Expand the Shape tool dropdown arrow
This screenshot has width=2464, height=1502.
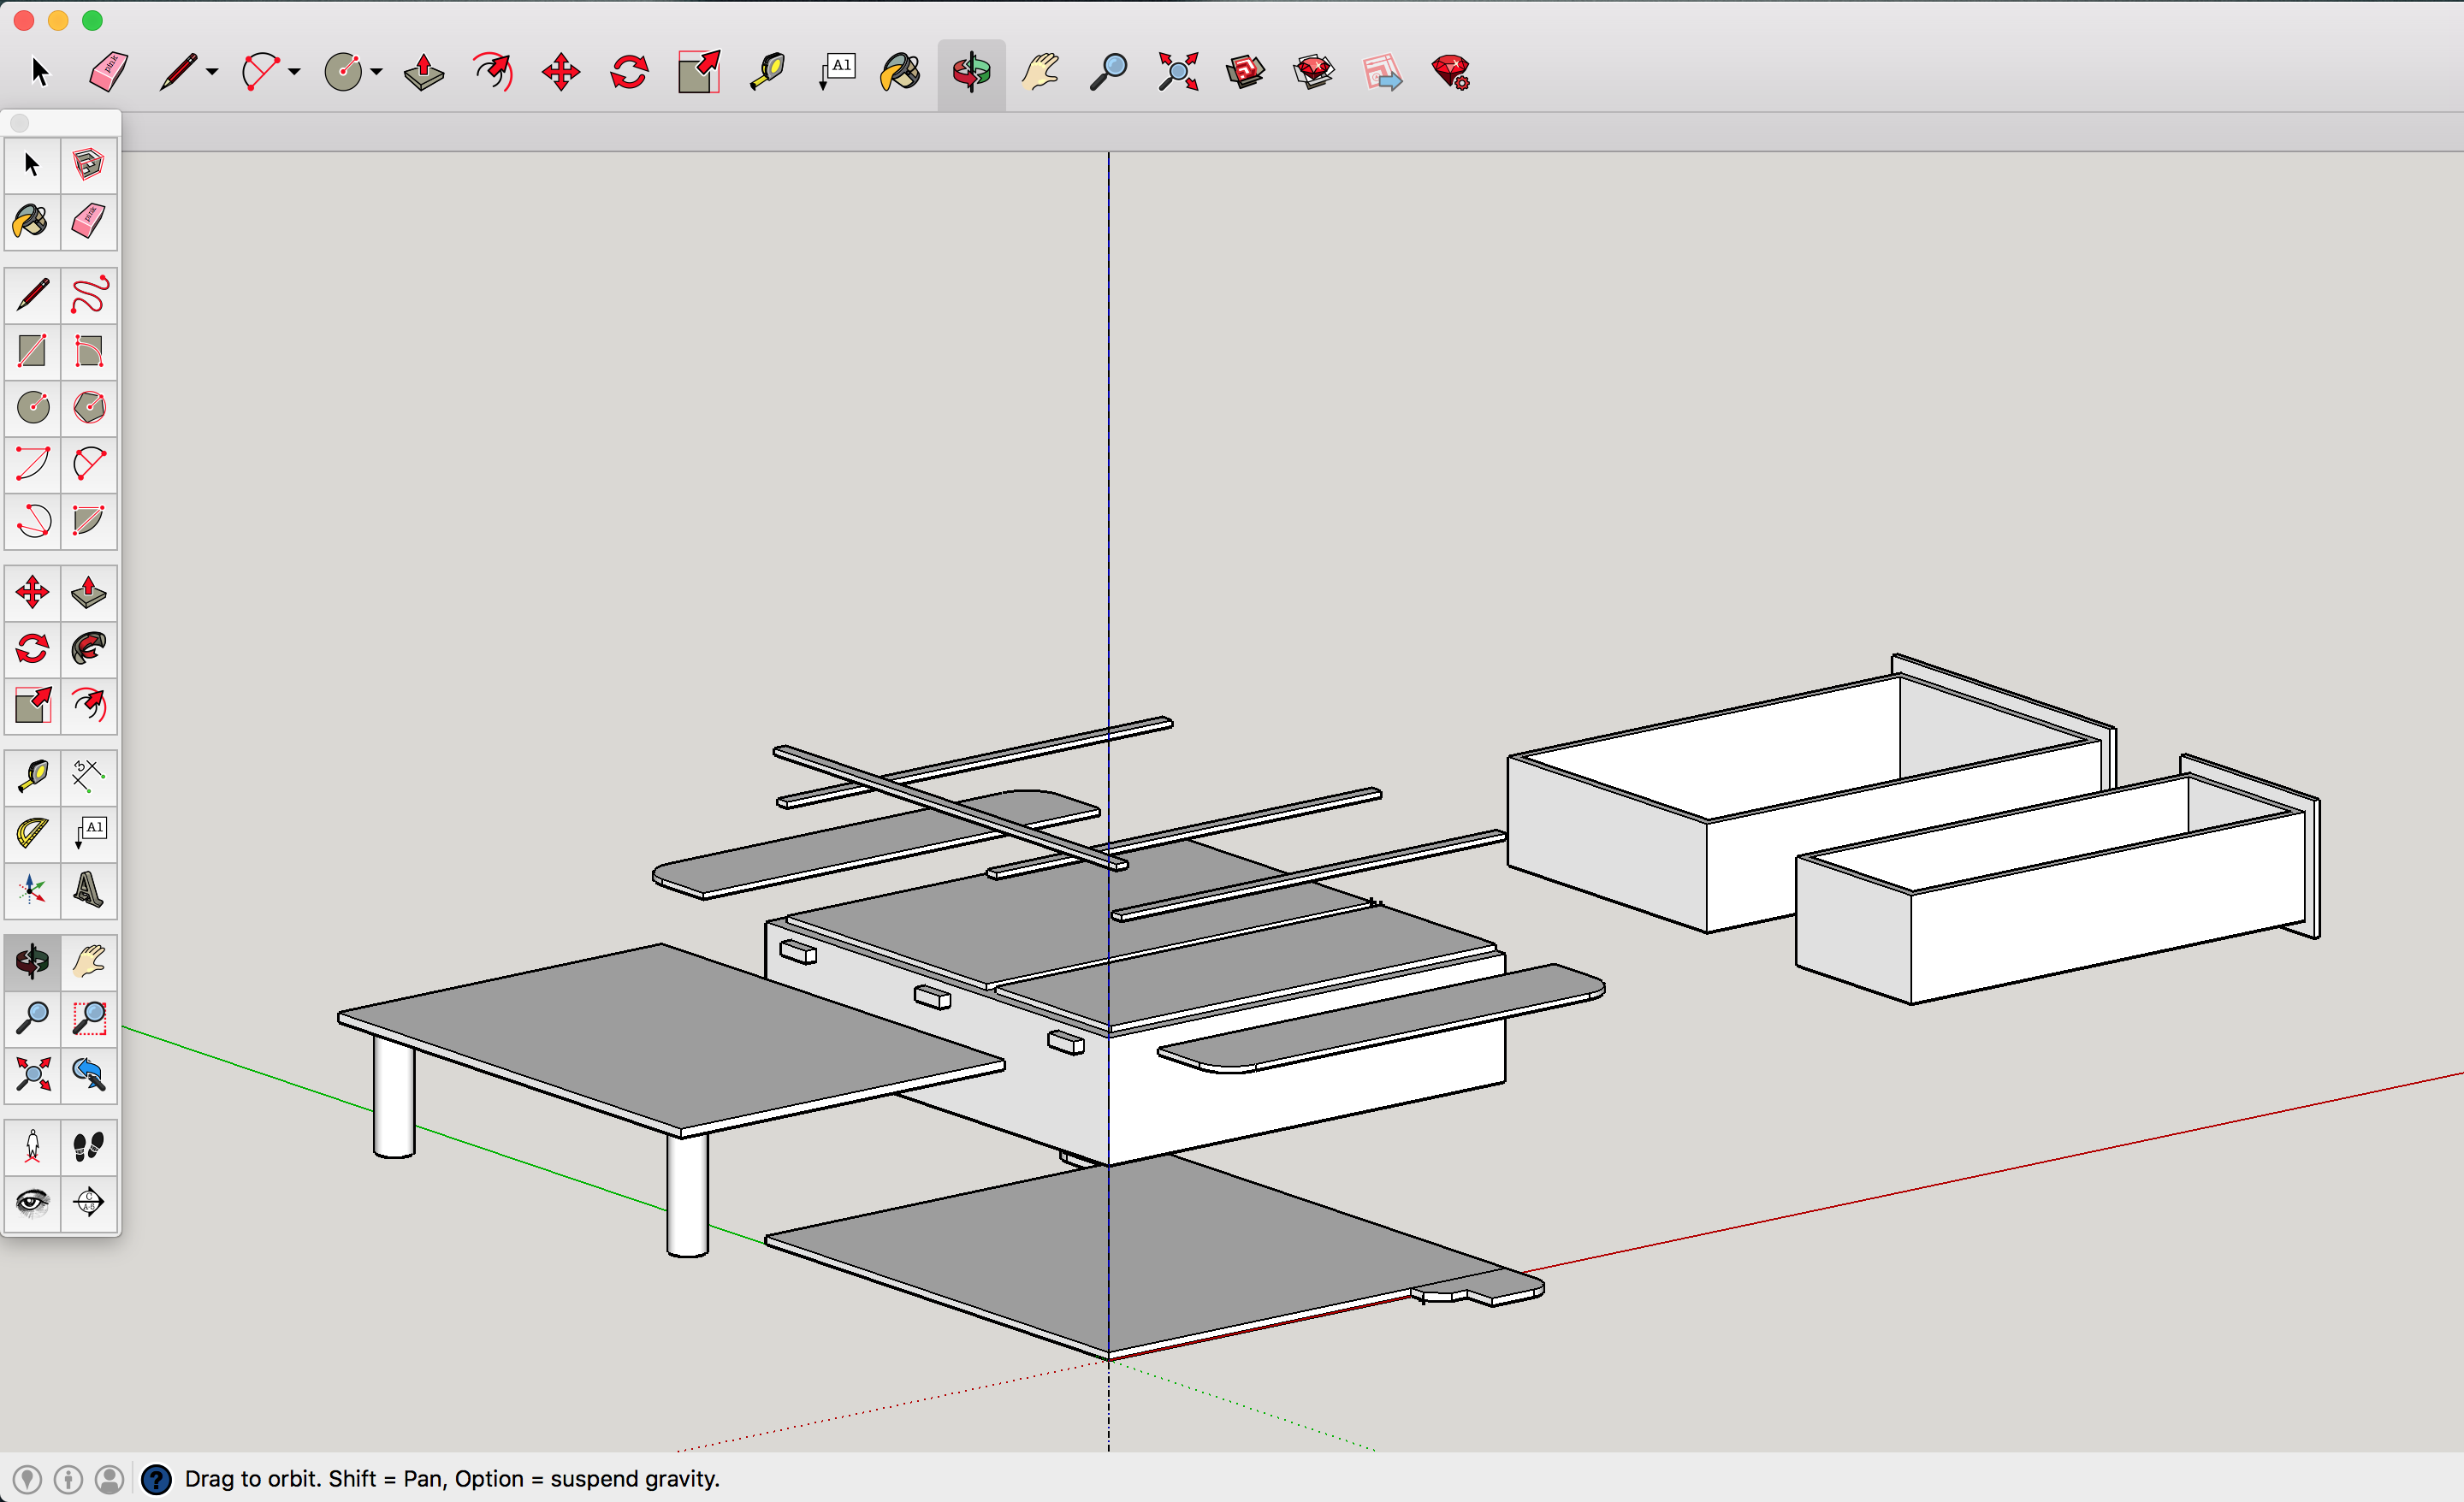(376, 72)
